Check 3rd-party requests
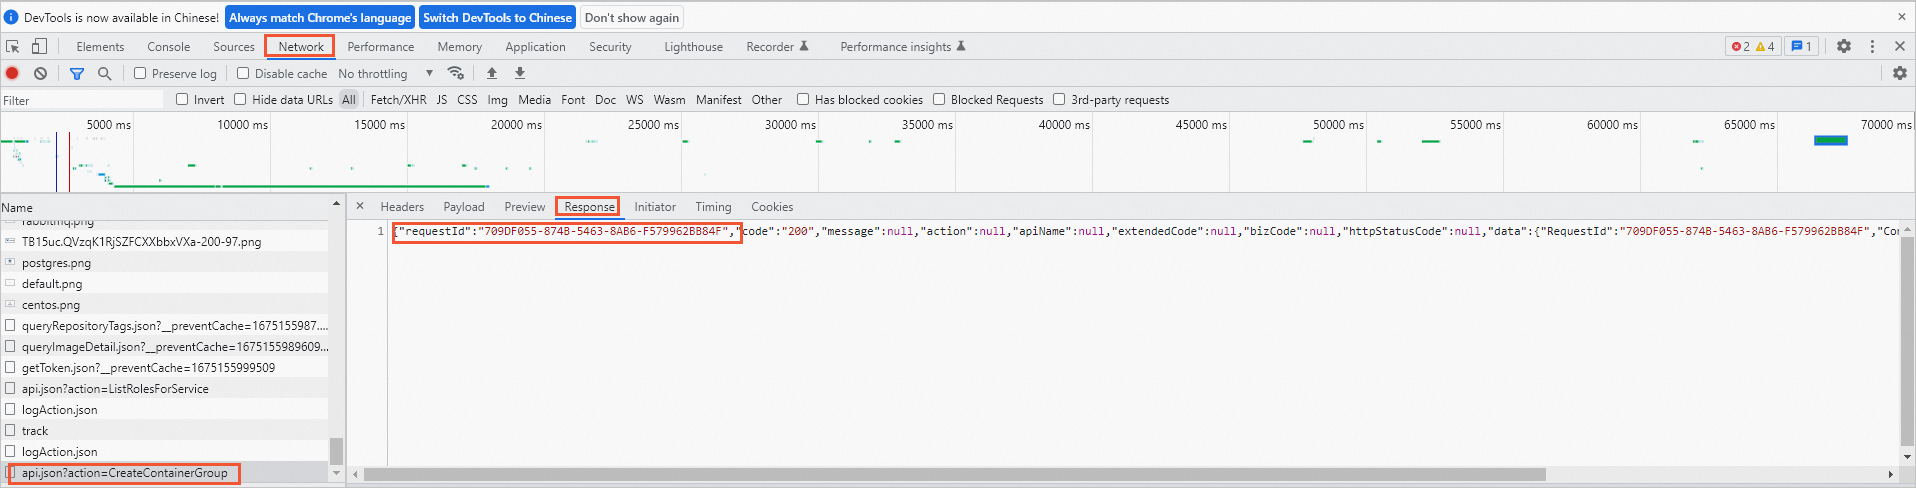This screenshot has width=1916, height=488. 1059,99
